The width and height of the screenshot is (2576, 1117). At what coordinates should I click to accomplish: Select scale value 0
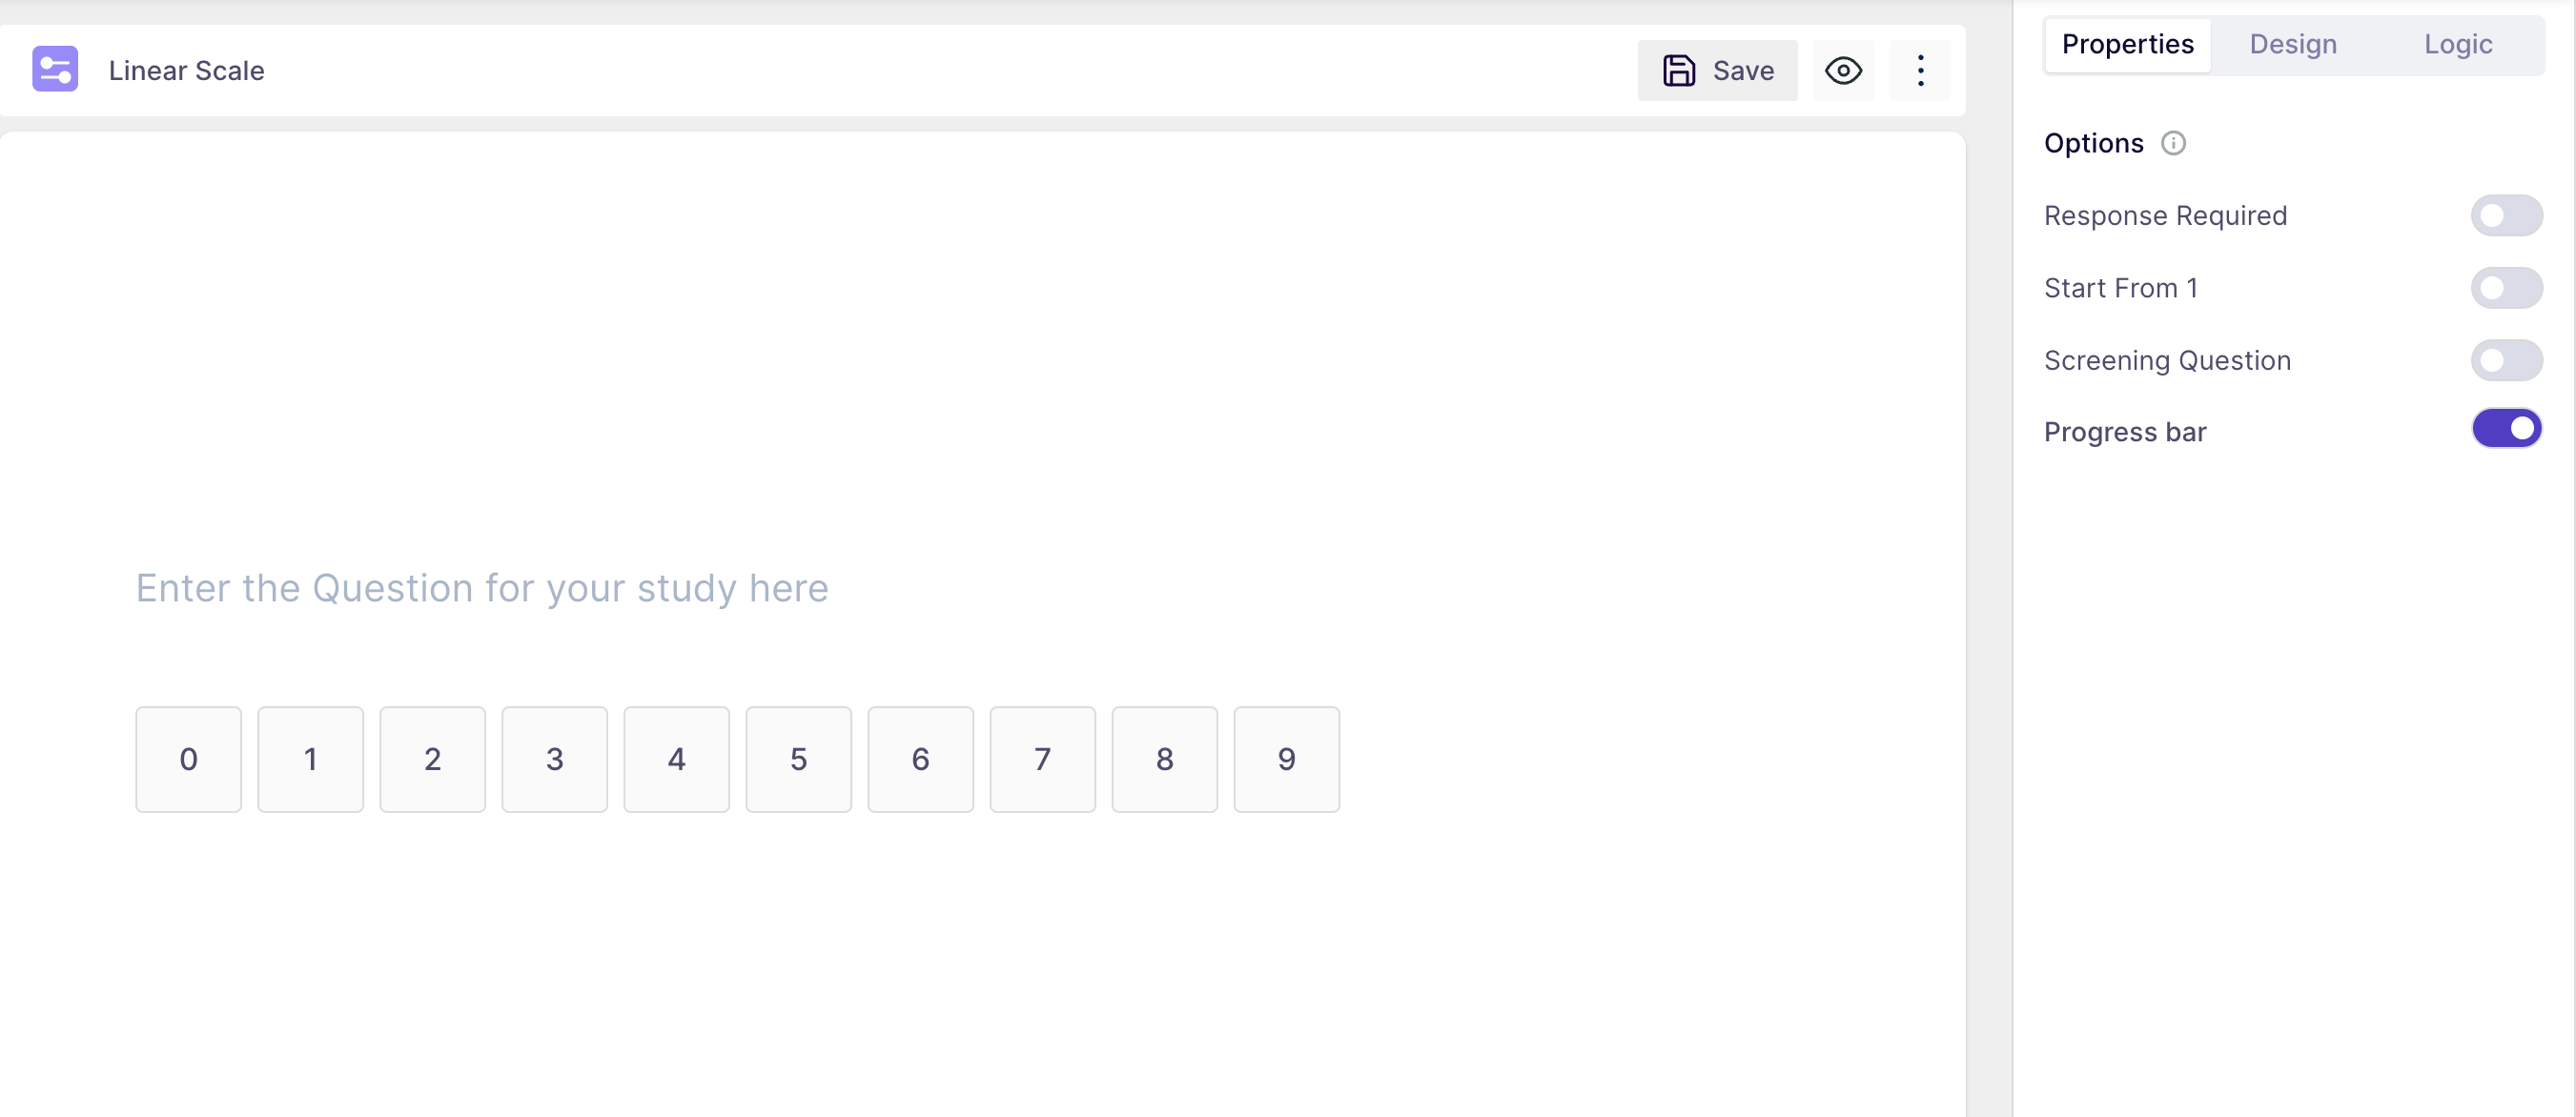click(189, 760)
